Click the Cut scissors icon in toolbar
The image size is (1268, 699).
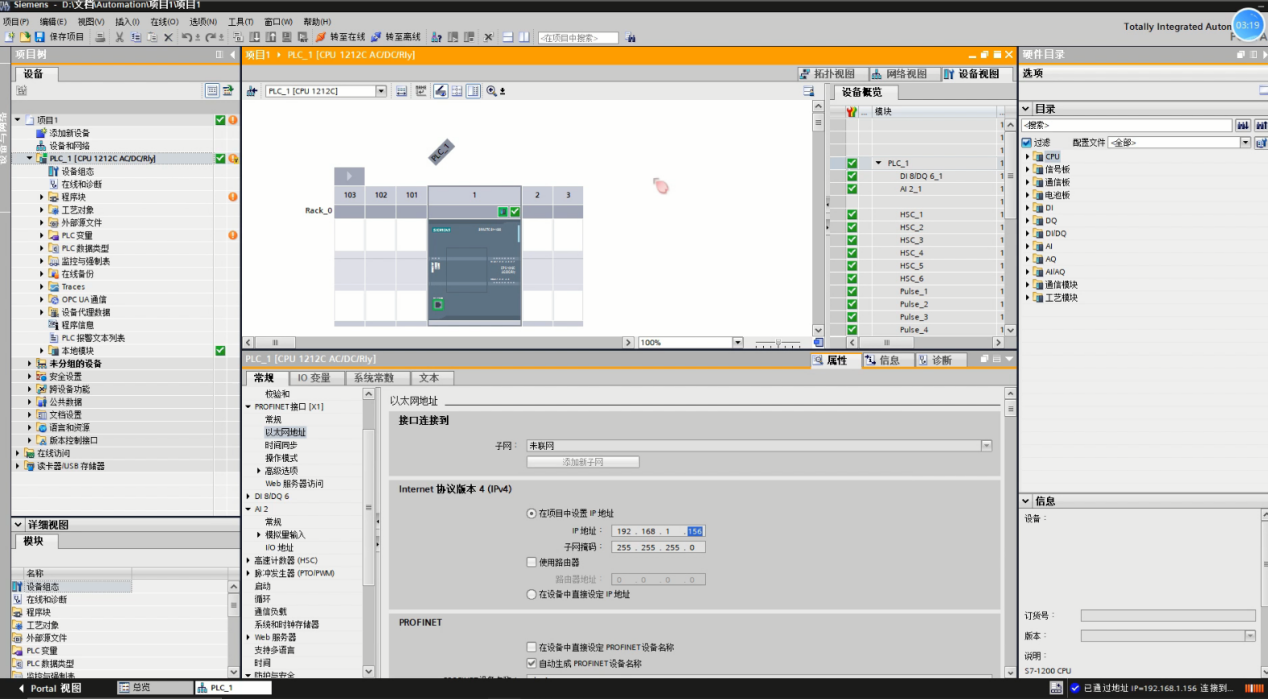click(x=119, y=37)
